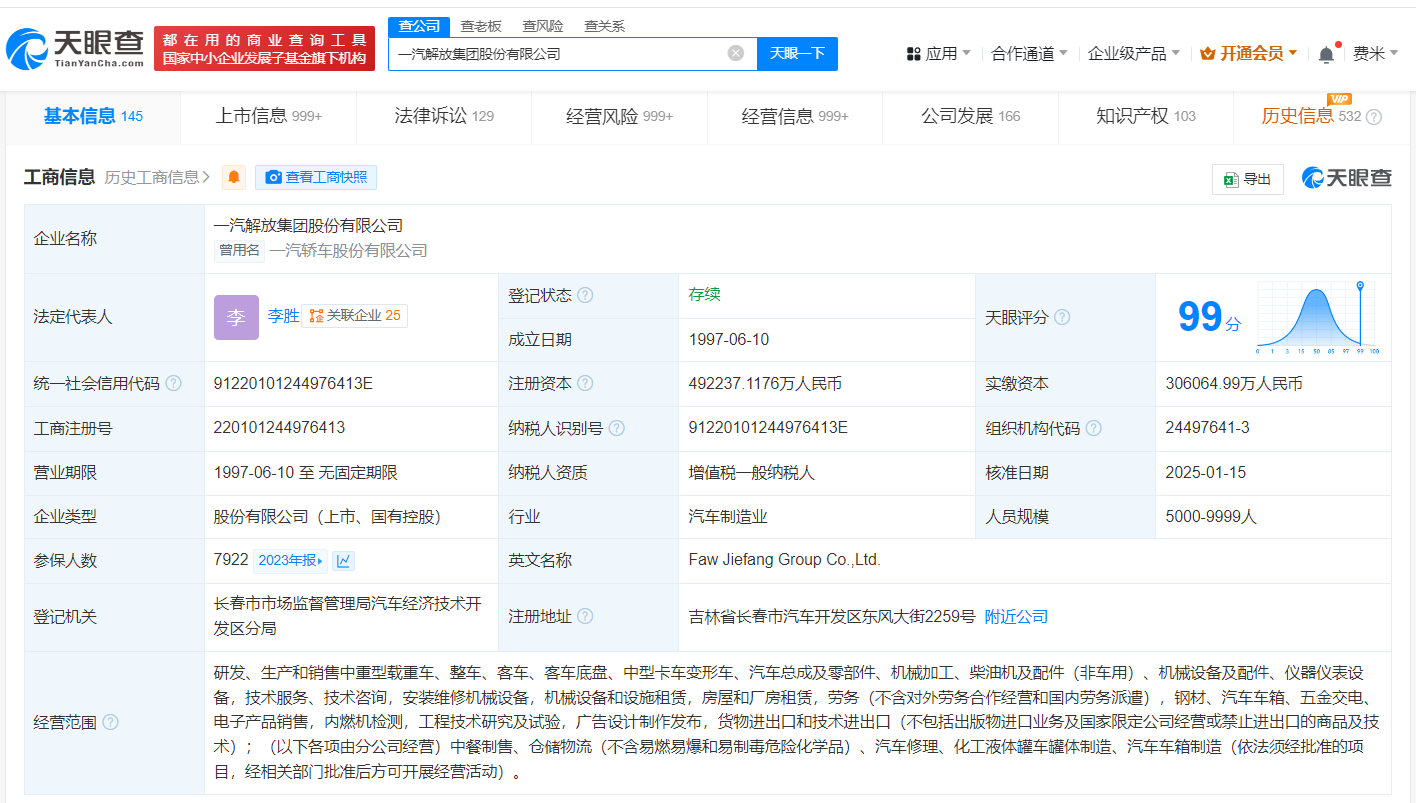This screenshot has height=803, width=1416.
Task: Click help icon next to 统一社会信用代码
Action: (x=174, y=384)
